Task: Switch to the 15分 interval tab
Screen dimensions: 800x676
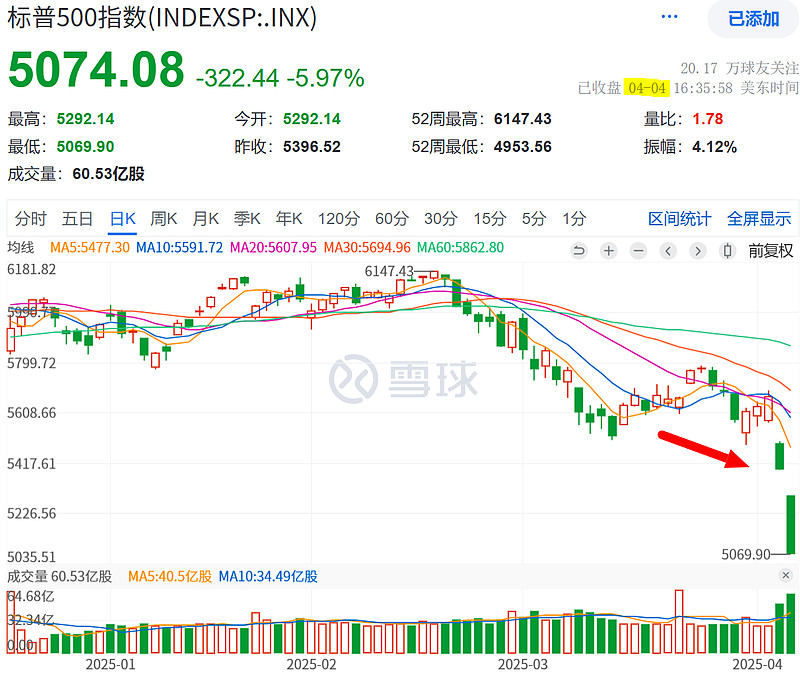Action: pyautogui.click(x=490, y=219)
